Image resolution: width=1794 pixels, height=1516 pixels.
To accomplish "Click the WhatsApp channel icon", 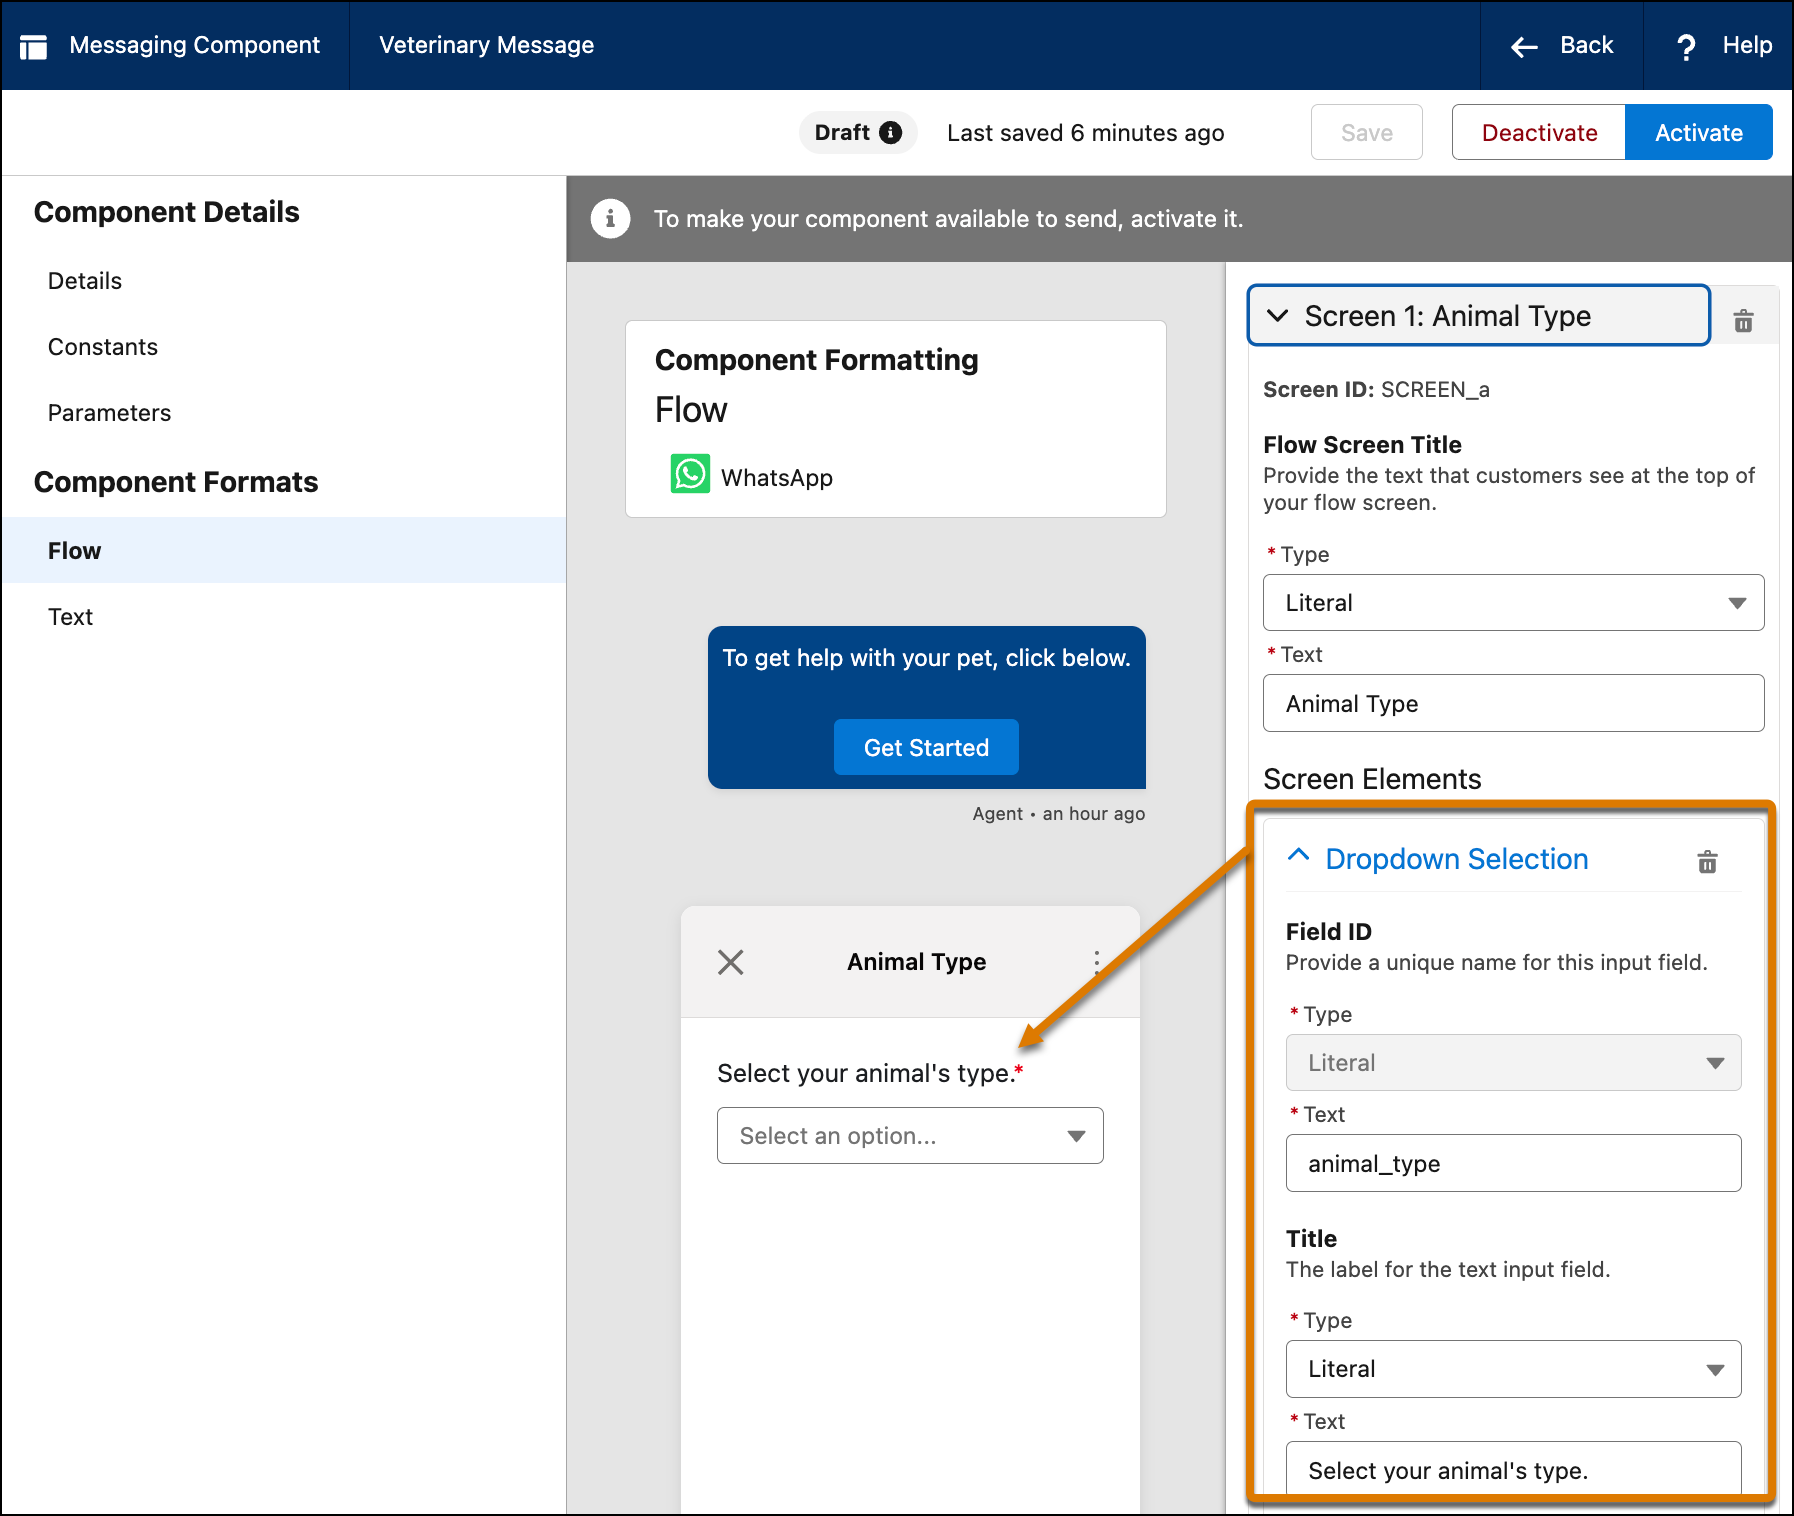I will pos(690,474).
